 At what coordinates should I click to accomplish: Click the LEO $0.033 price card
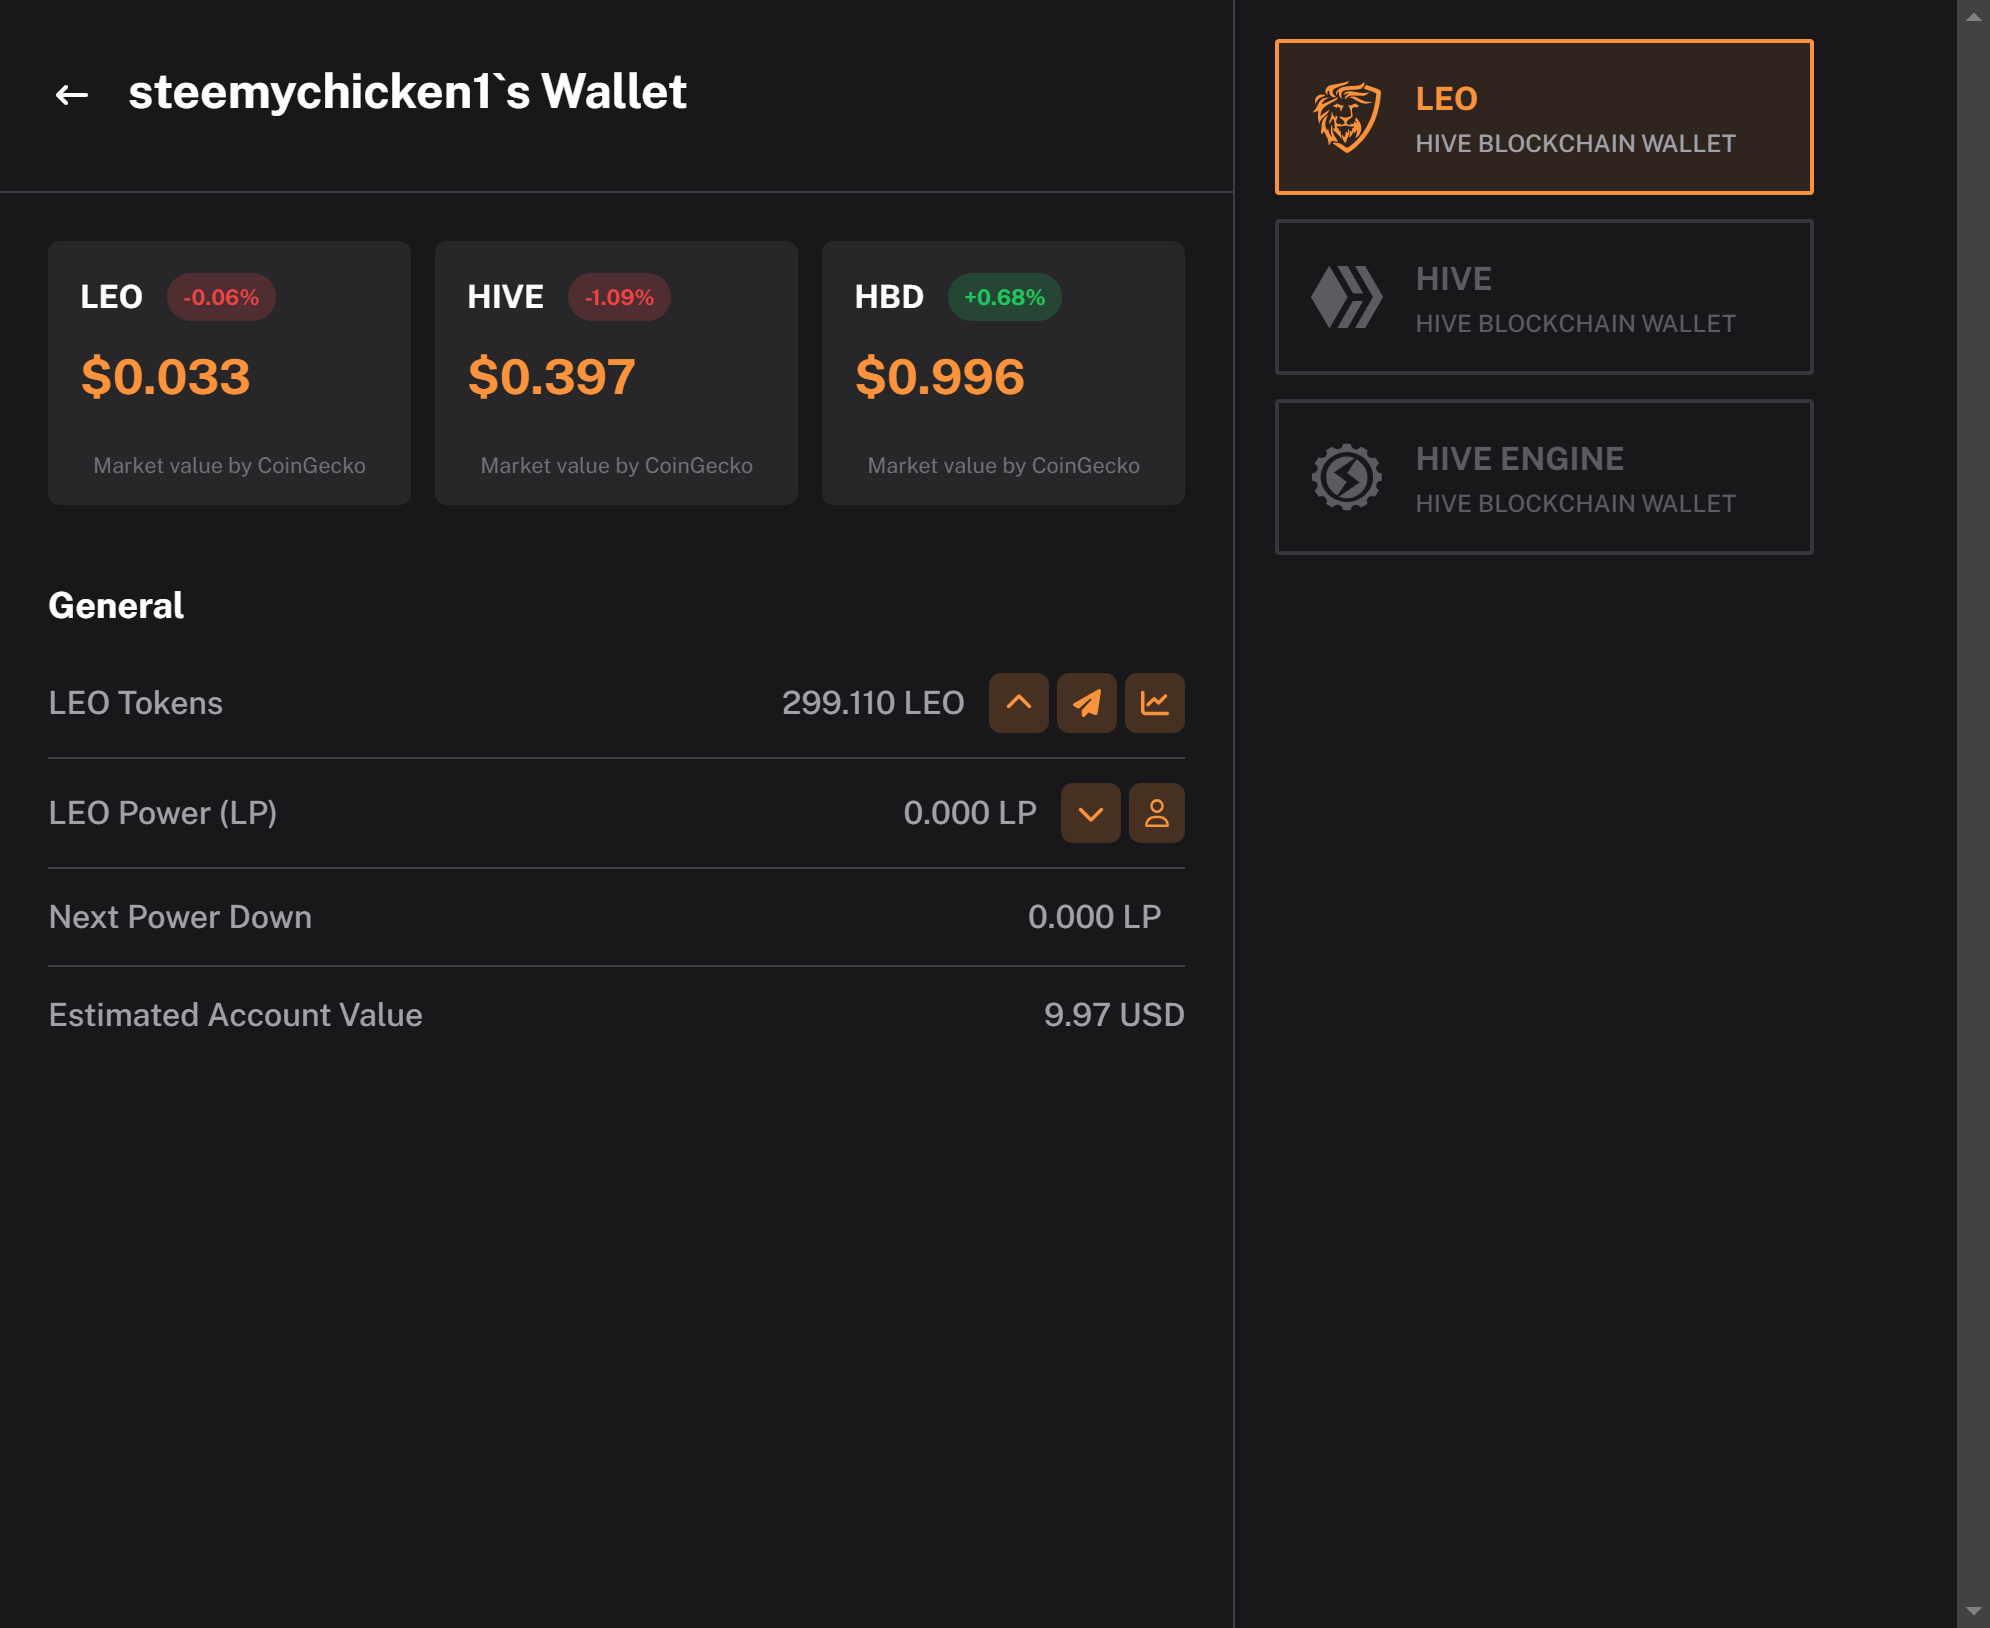point(229,373)
